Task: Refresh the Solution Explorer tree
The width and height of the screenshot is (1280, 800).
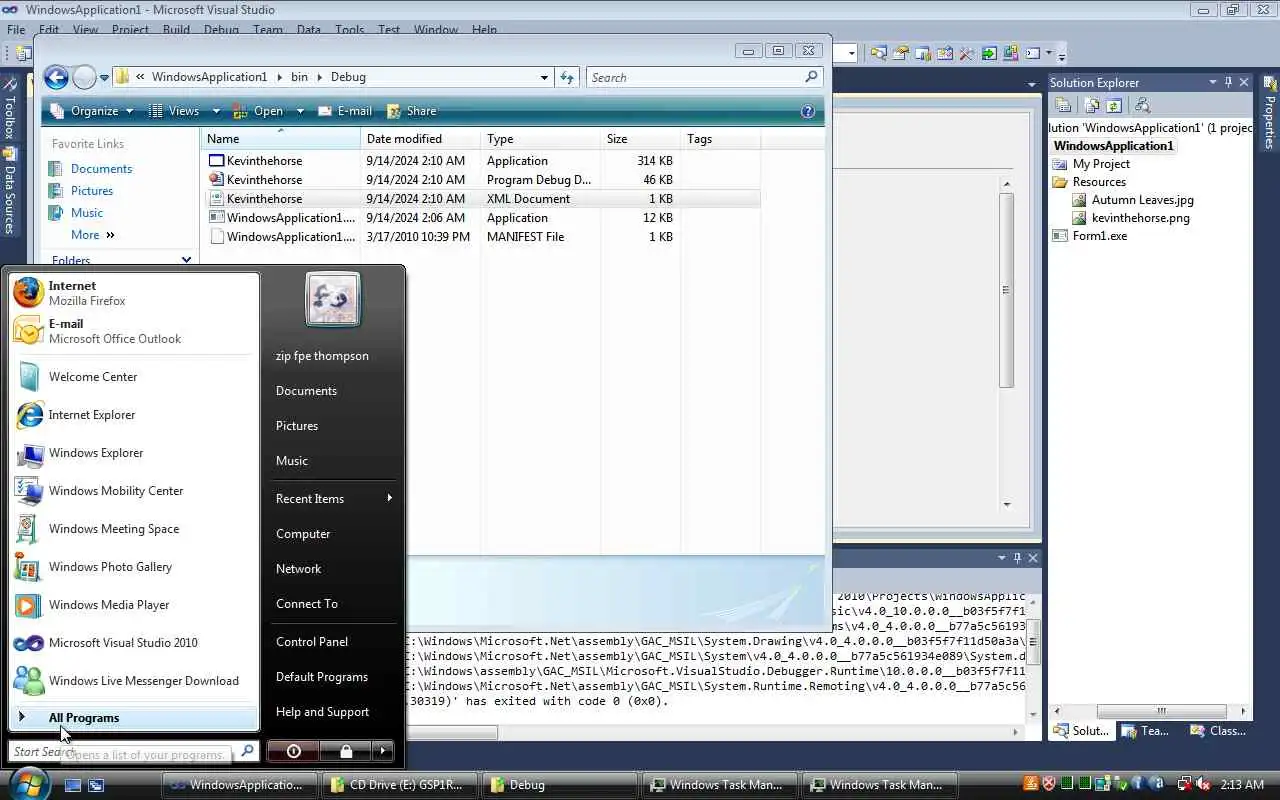Action: pos(1113,105)
